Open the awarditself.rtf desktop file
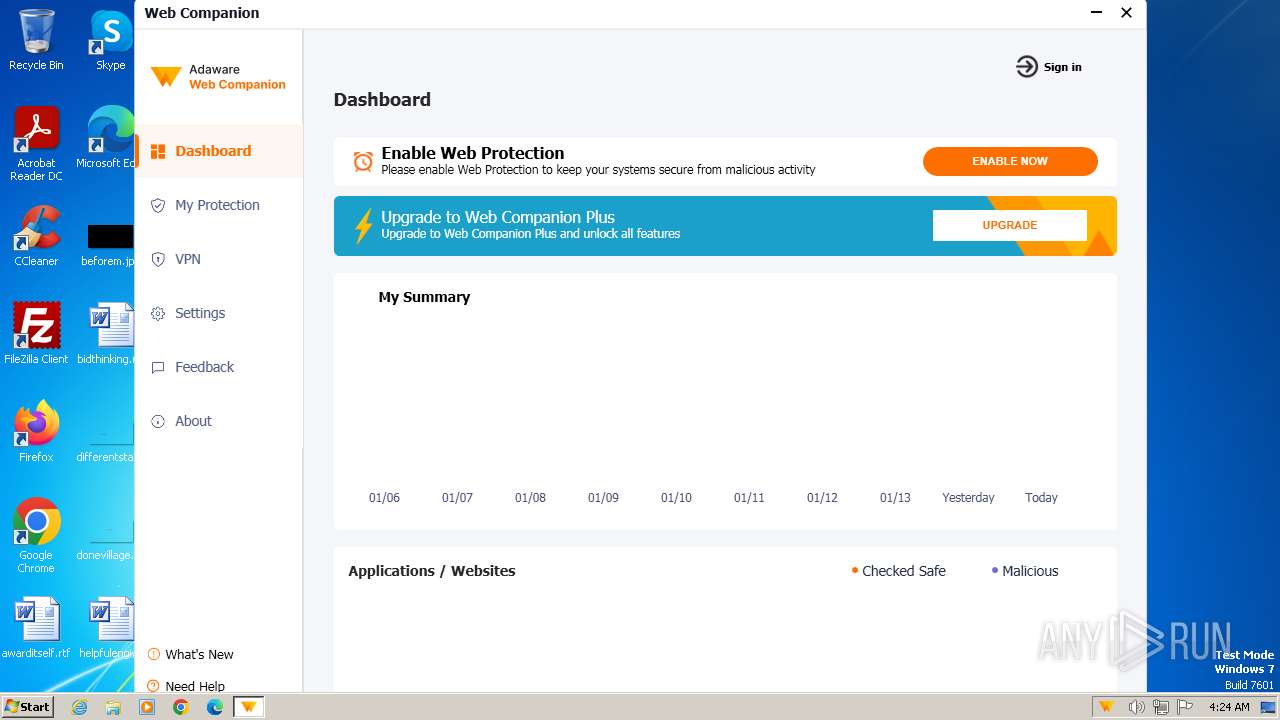The height and width of the screenshot is (720, 1280). click(36, 628)
